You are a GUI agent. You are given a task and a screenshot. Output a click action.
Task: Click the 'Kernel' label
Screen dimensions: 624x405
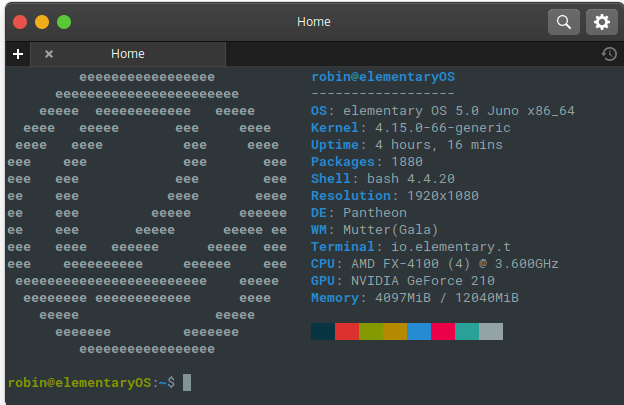point(335,128)
